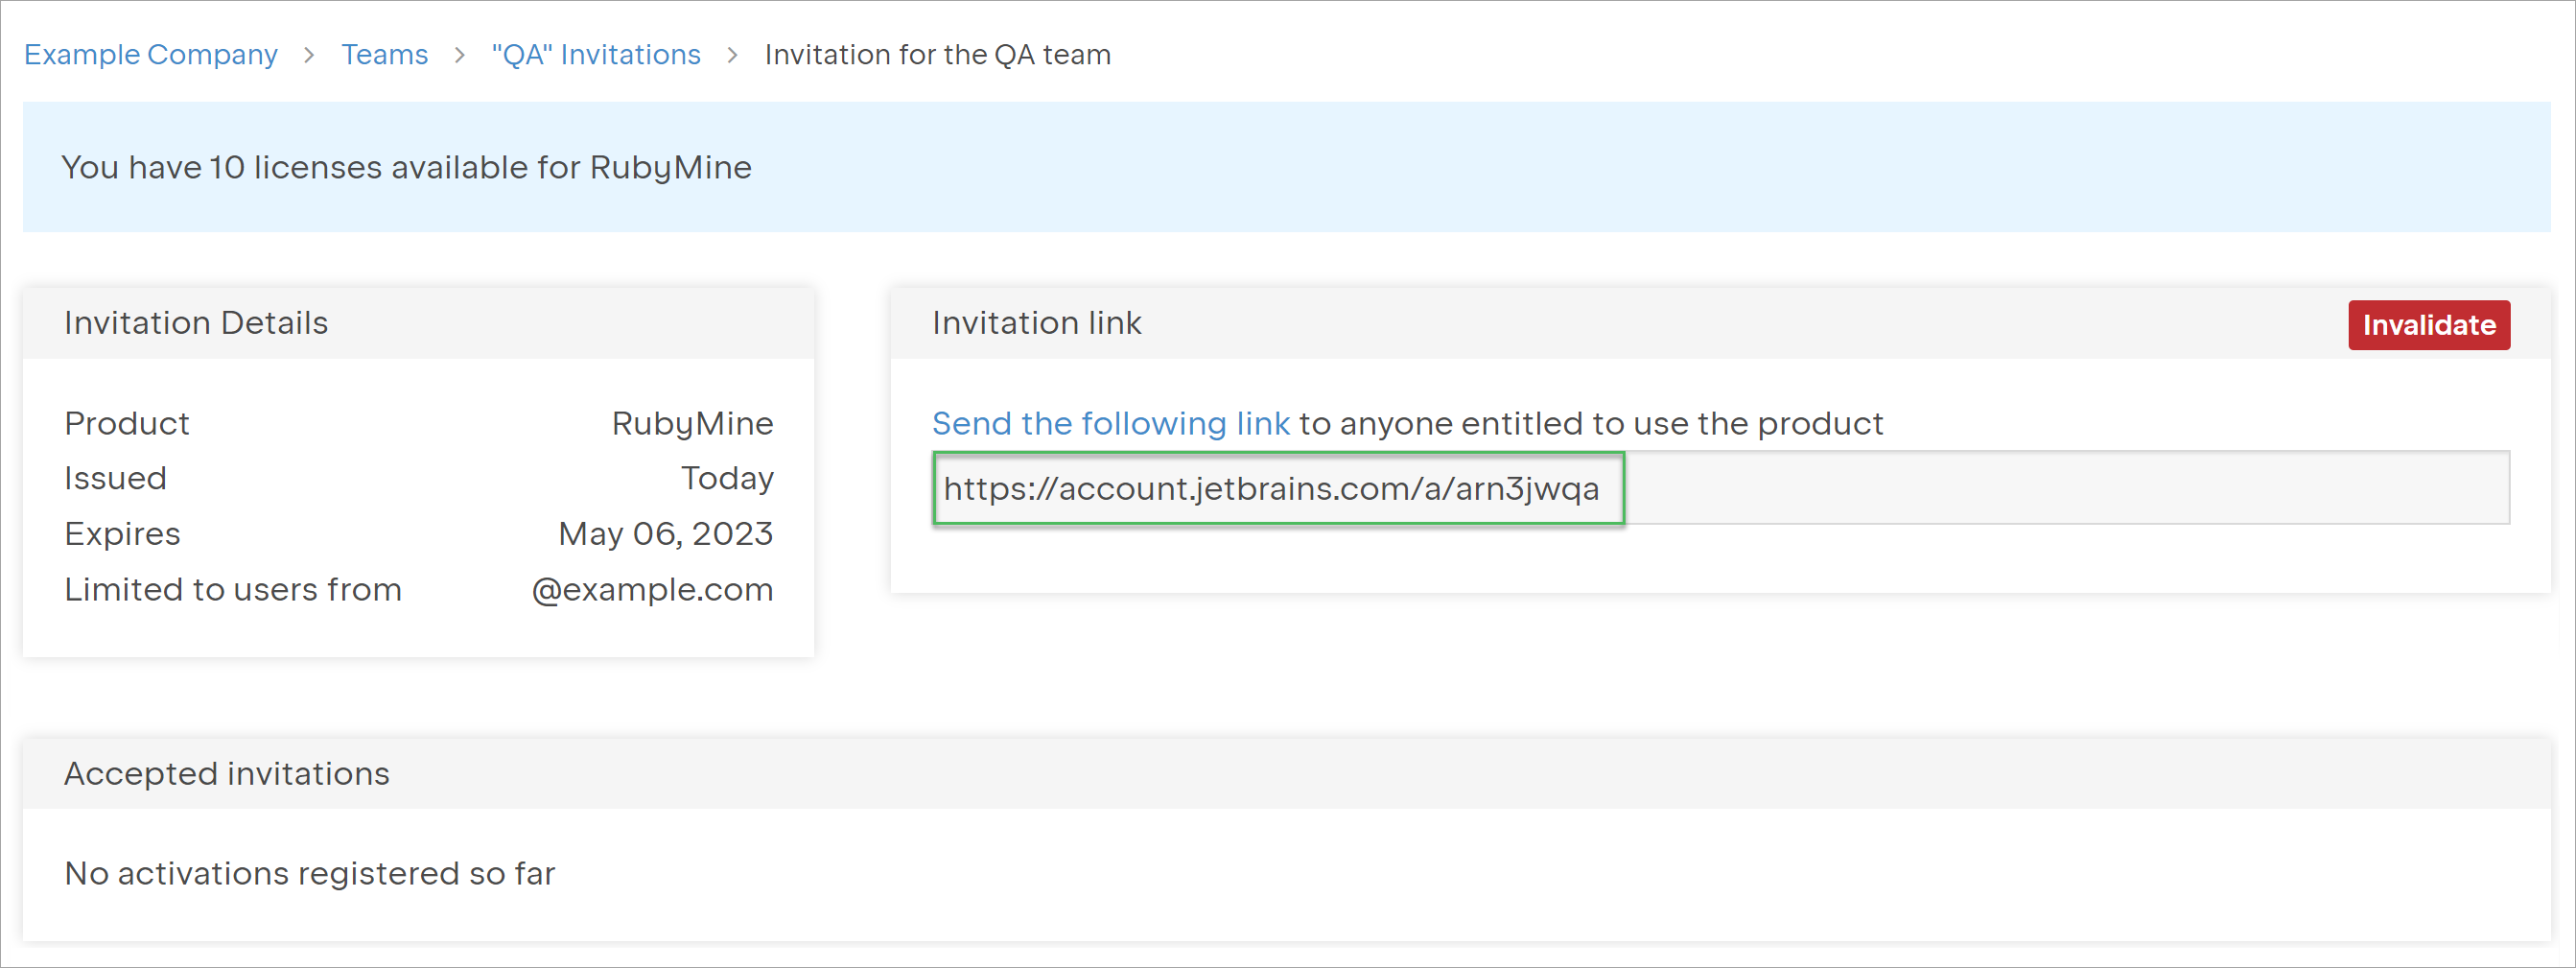Screen dimensions: 2576x968
Task: Click the 'Send the following link' hyperlink
Action: pyautogui.click(x=1110, y=423)
